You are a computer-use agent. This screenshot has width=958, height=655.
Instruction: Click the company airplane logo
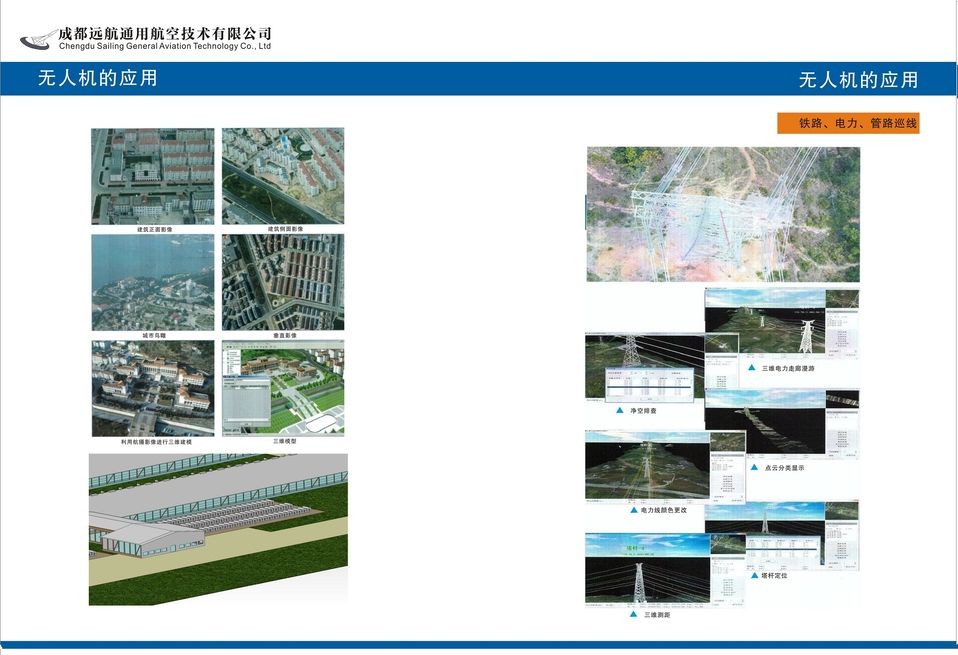(38, 39)
